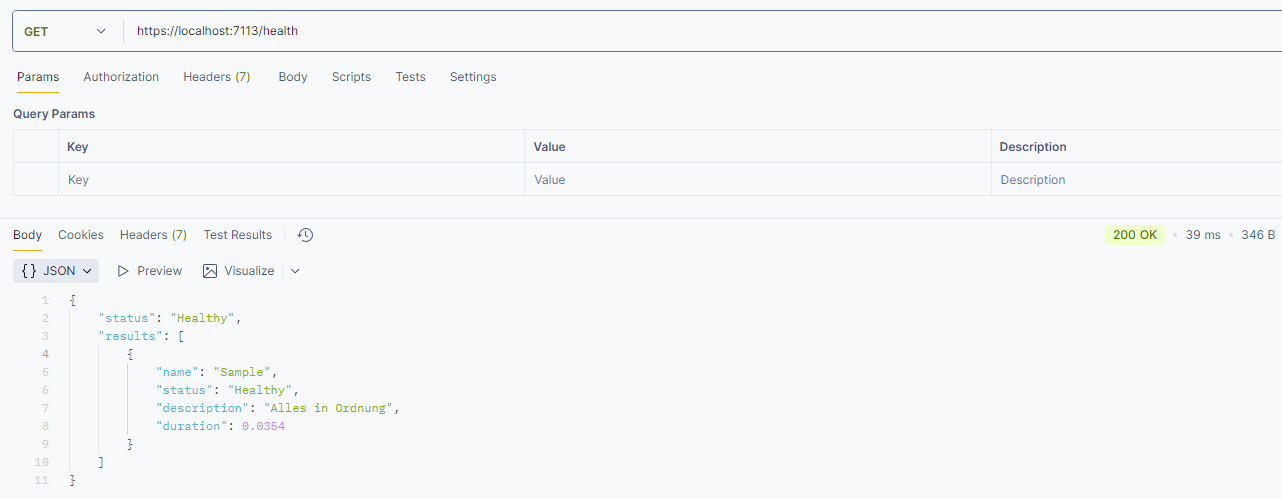The image size is (1282, 499).
Task: Expand the Visualize options chevron
Action: click(295, 271)
